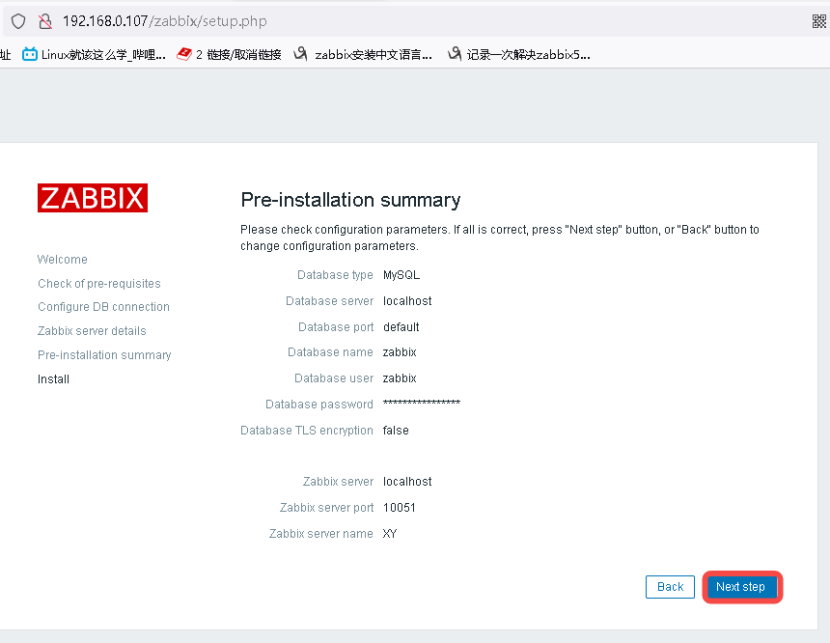The image size is (830, 643).
Task: Click the insecure connection lock icon
Action: [46, 21]
